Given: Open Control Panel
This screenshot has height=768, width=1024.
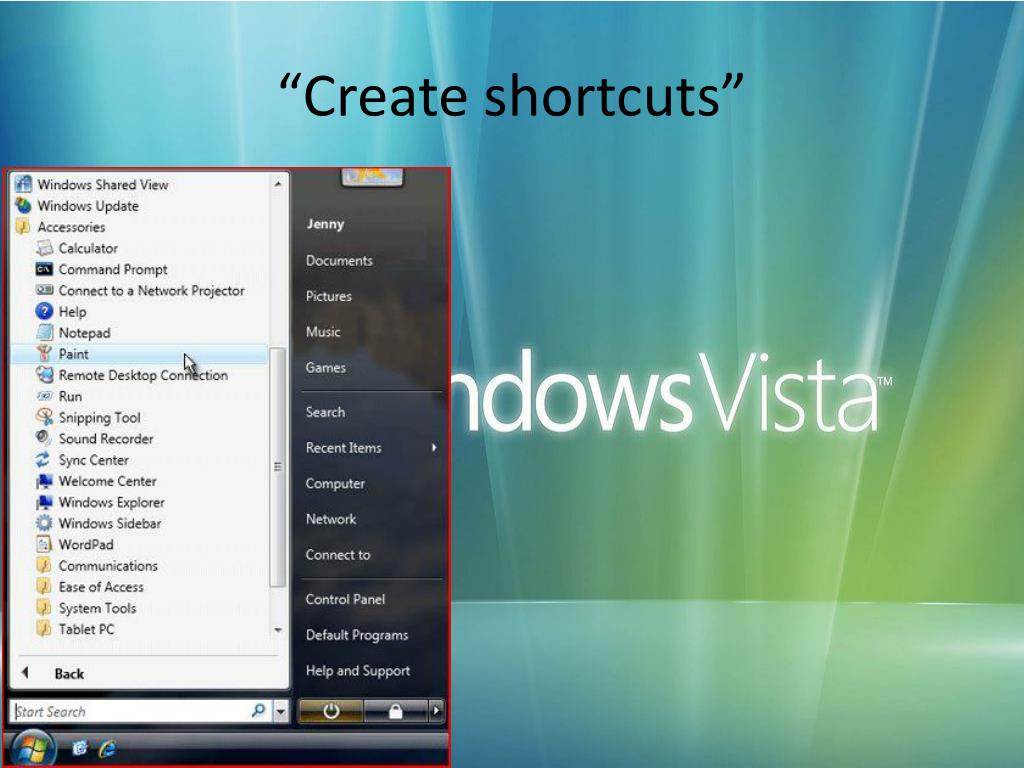Looking at the screenshot, I should coord(345,600).
